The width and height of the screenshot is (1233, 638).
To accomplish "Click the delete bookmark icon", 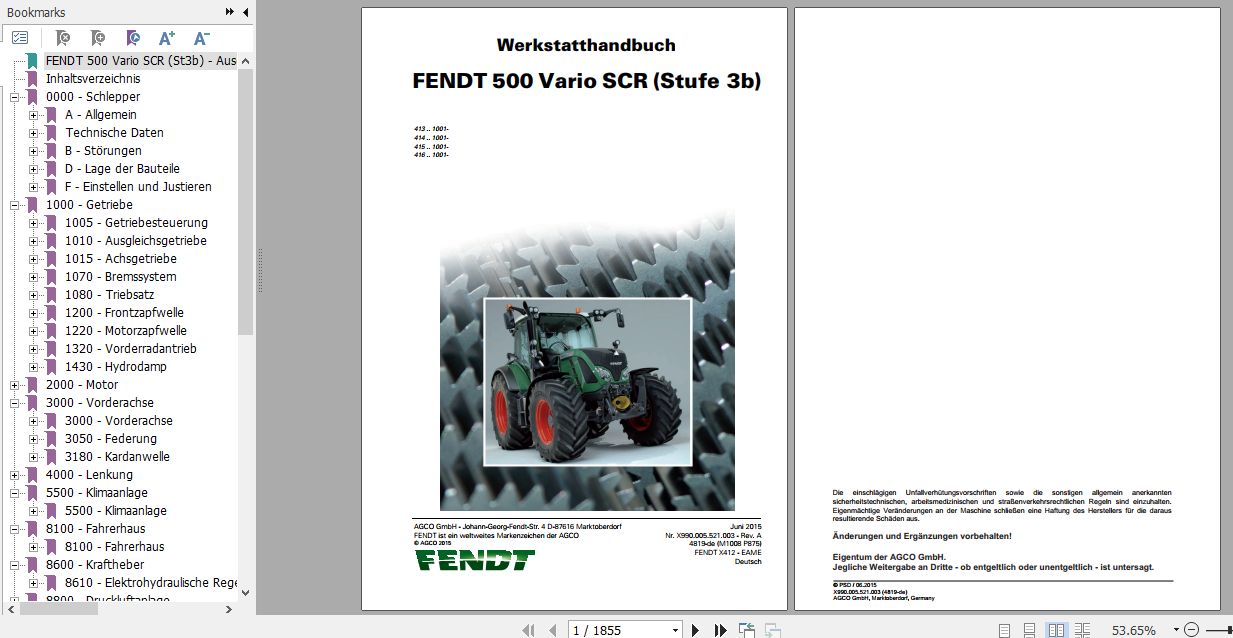I will point(62,38).
